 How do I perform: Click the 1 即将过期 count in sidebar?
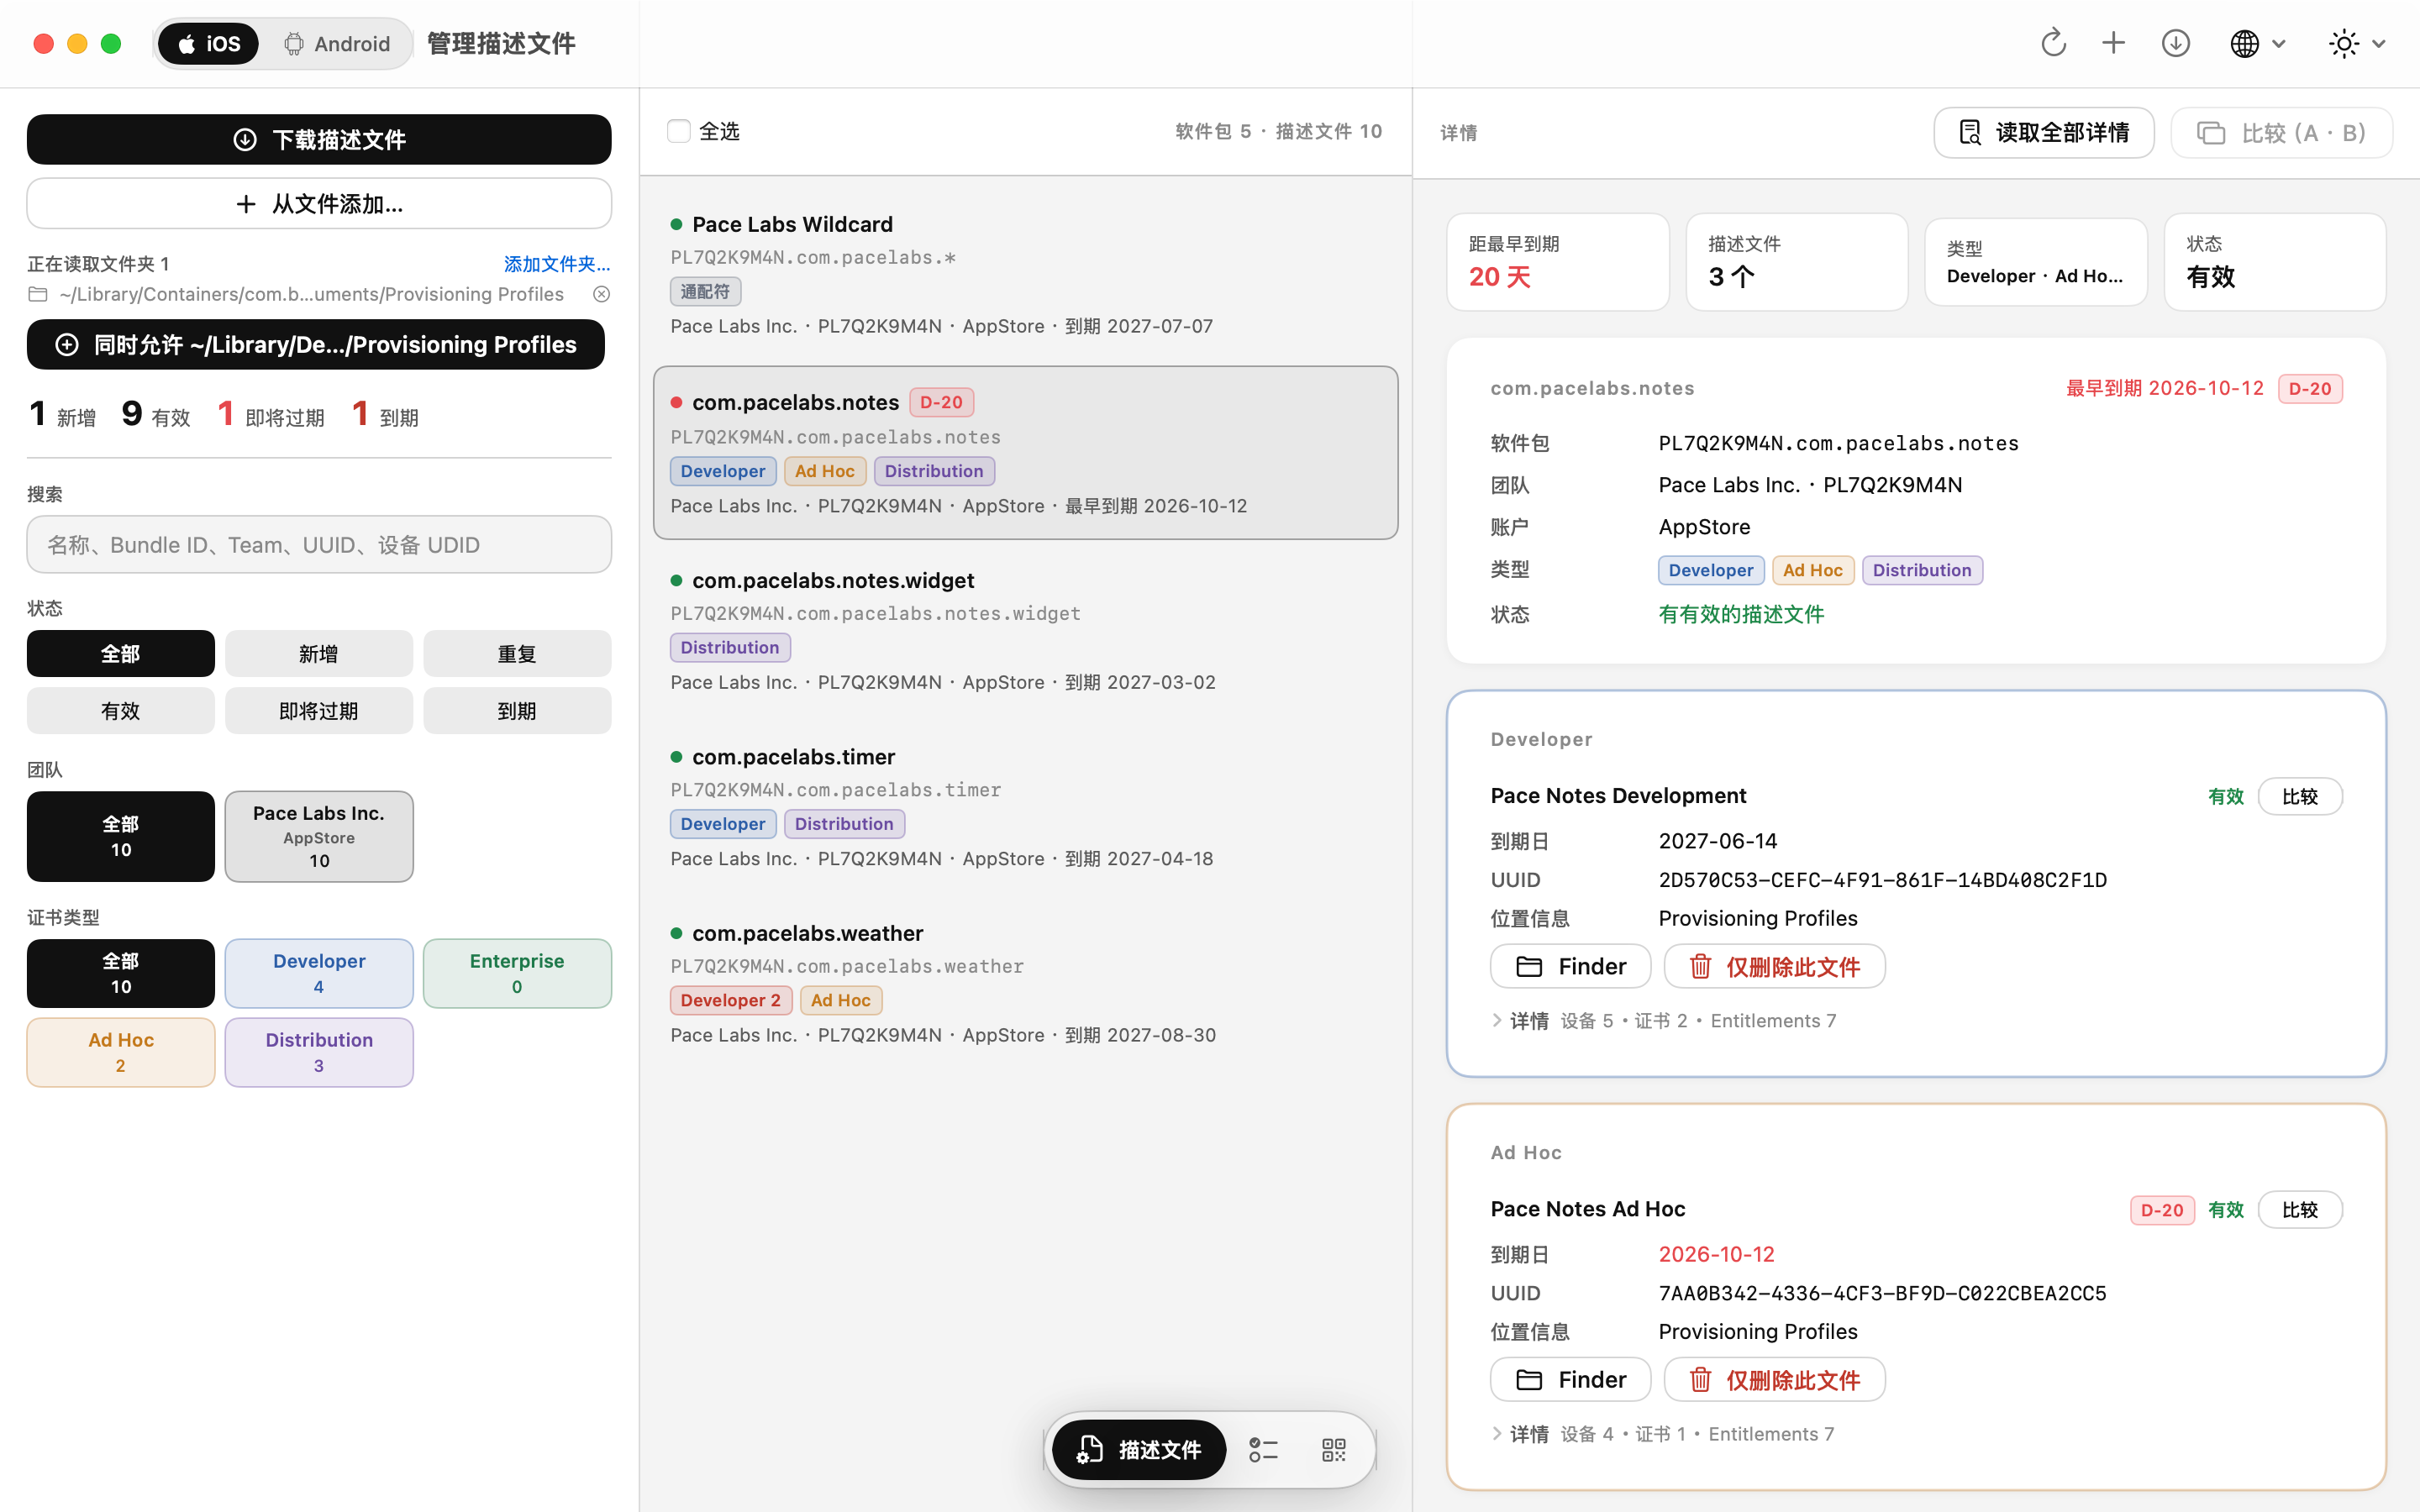pos(271,414)
